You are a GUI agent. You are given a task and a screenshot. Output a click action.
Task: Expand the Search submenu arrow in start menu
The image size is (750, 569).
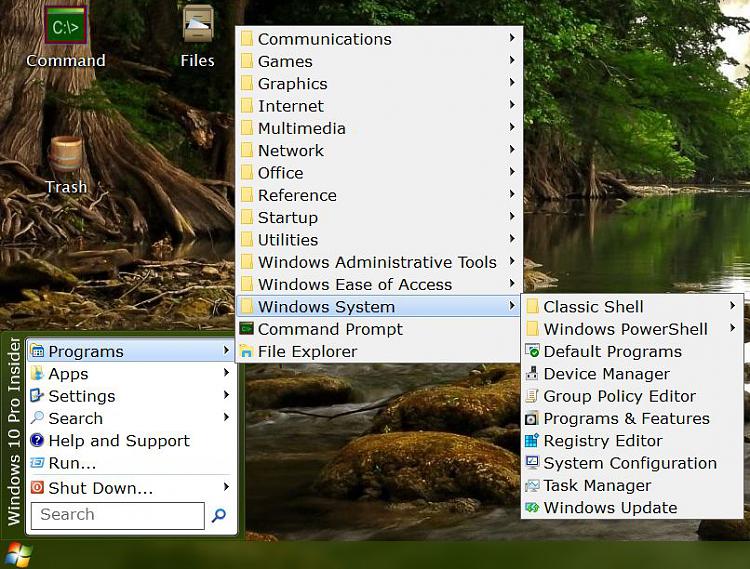tap(226, 417)
